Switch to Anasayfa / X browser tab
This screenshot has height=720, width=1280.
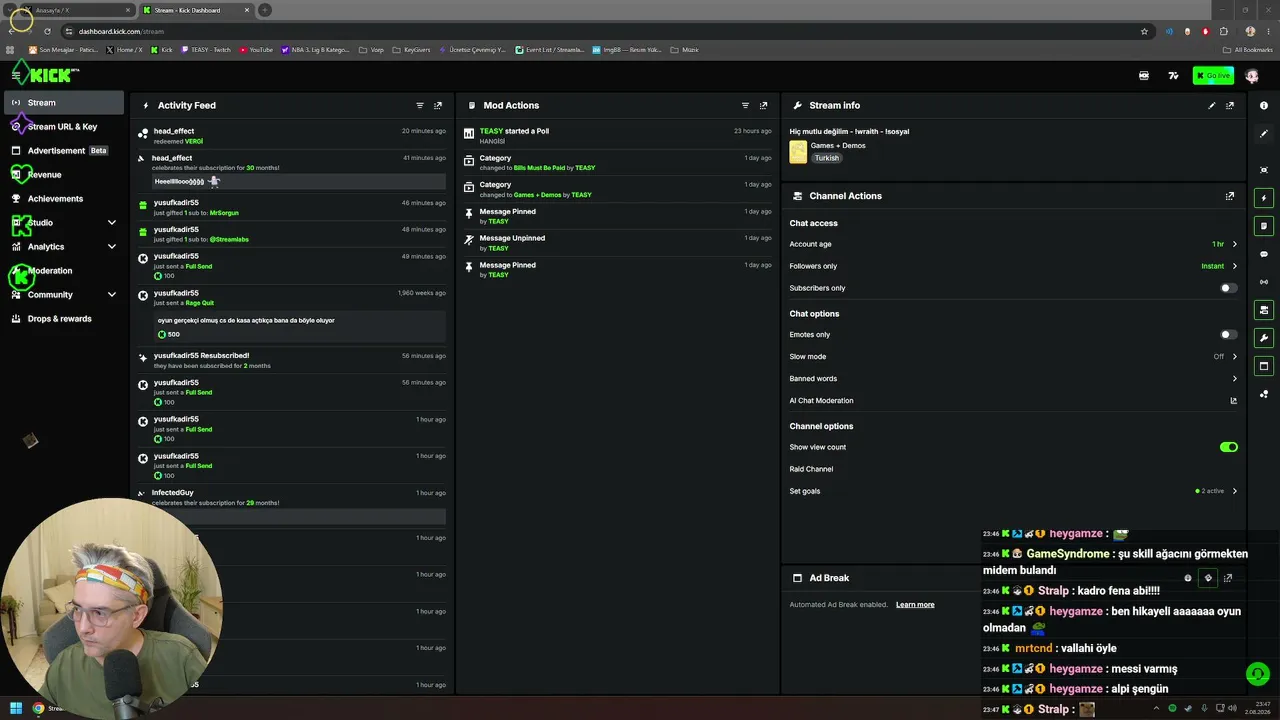tap(76, 10)
